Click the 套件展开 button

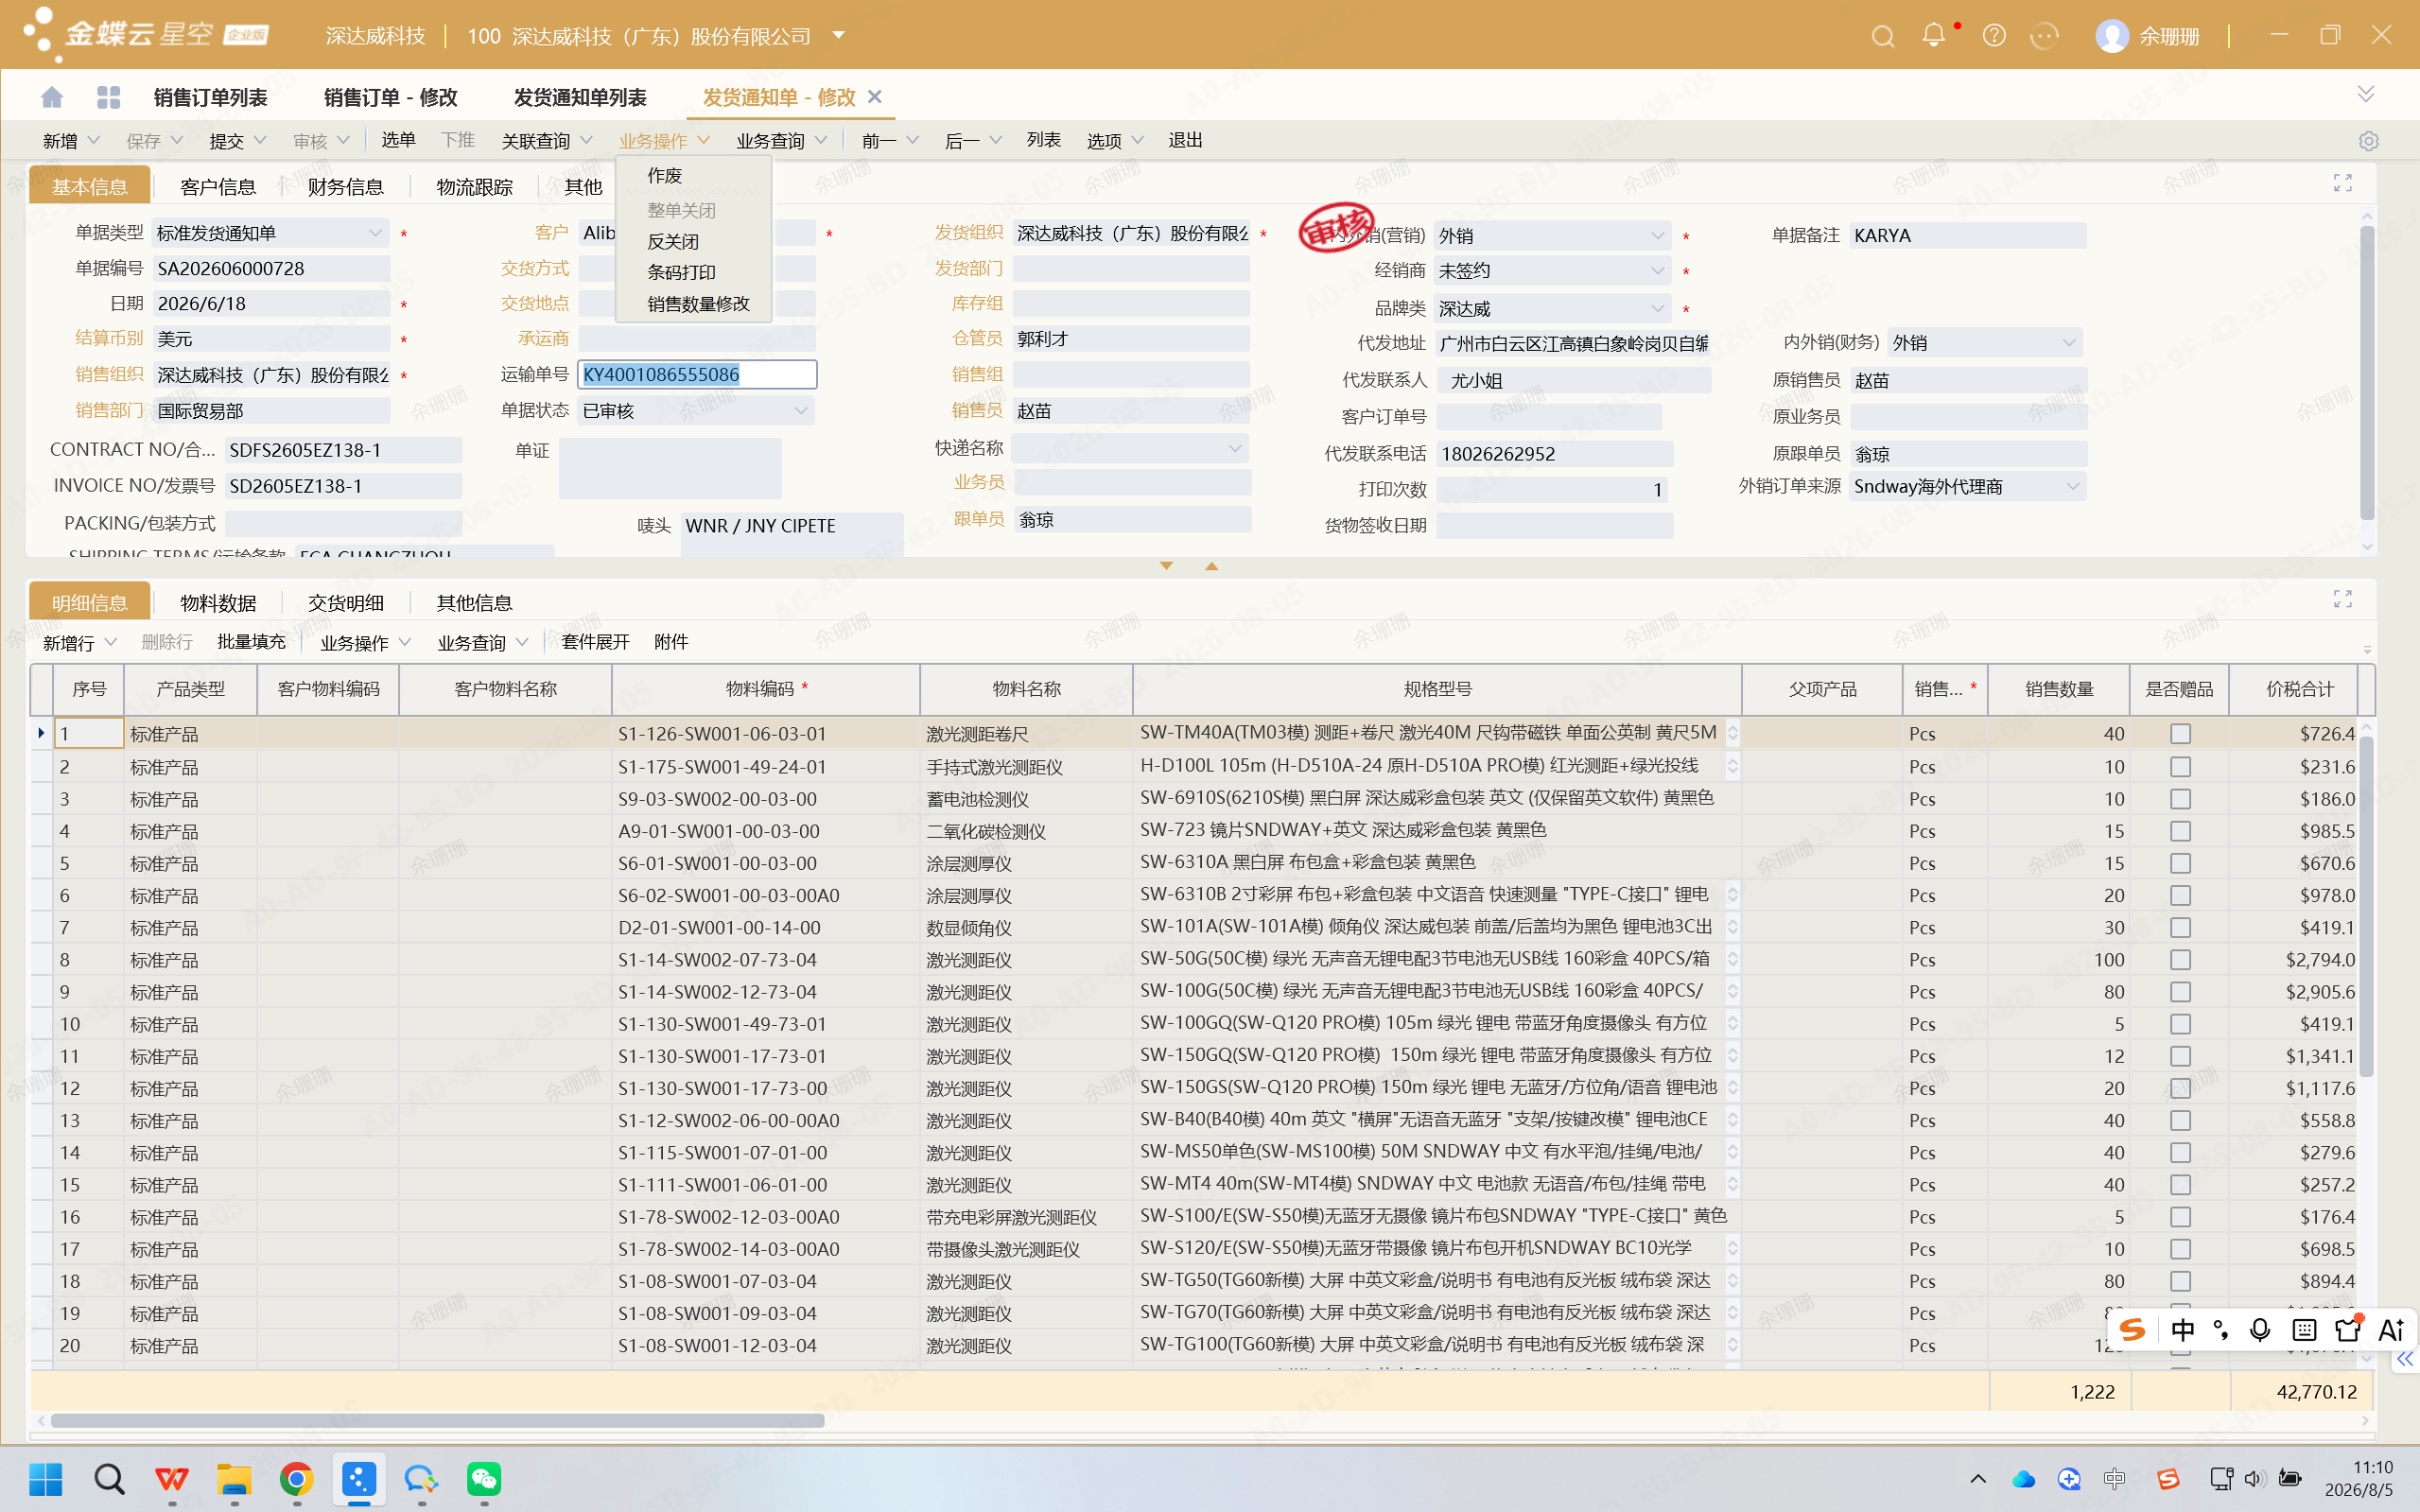(595, 642)
